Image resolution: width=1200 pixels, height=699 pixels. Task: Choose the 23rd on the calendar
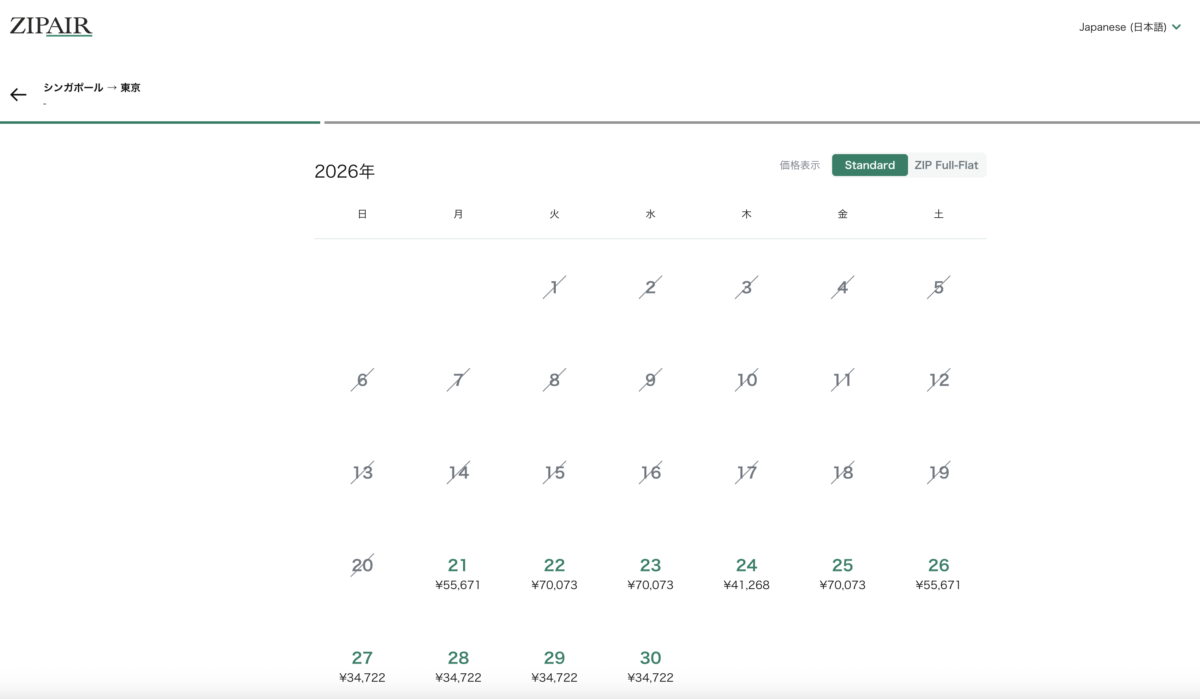650,573
